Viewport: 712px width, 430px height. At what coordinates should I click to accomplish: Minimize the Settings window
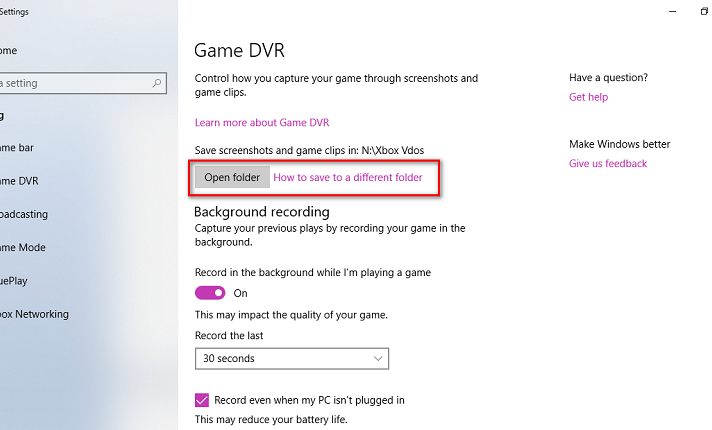pos(672,11)
